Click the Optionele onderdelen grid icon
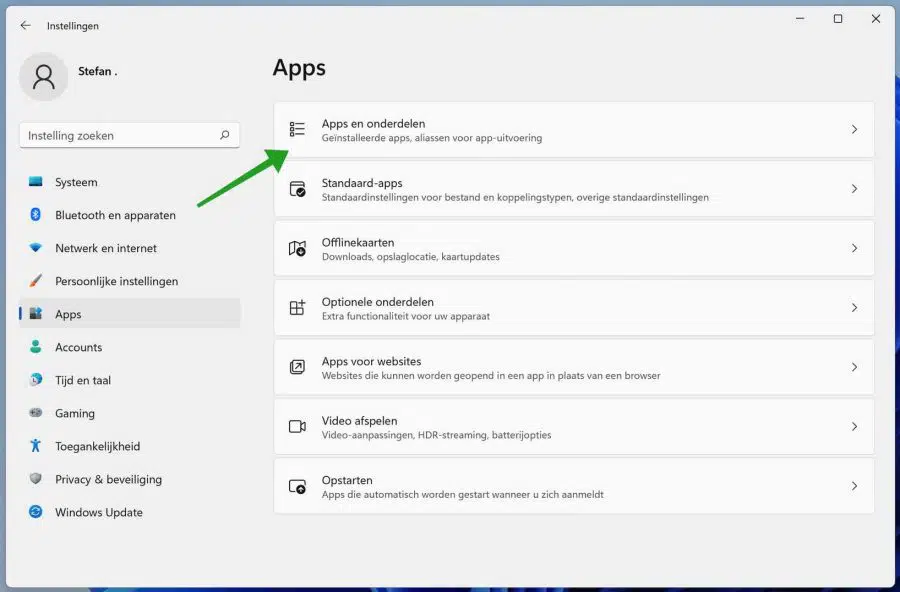Image resolution: width=900 pixels, height=592 pixels. point(297,308)
